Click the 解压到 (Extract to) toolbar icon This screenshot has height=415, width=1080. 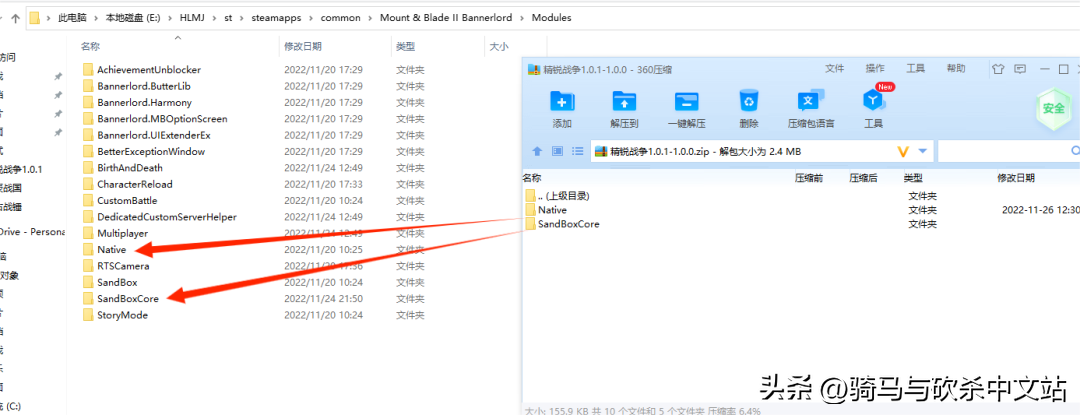point(625,102)
